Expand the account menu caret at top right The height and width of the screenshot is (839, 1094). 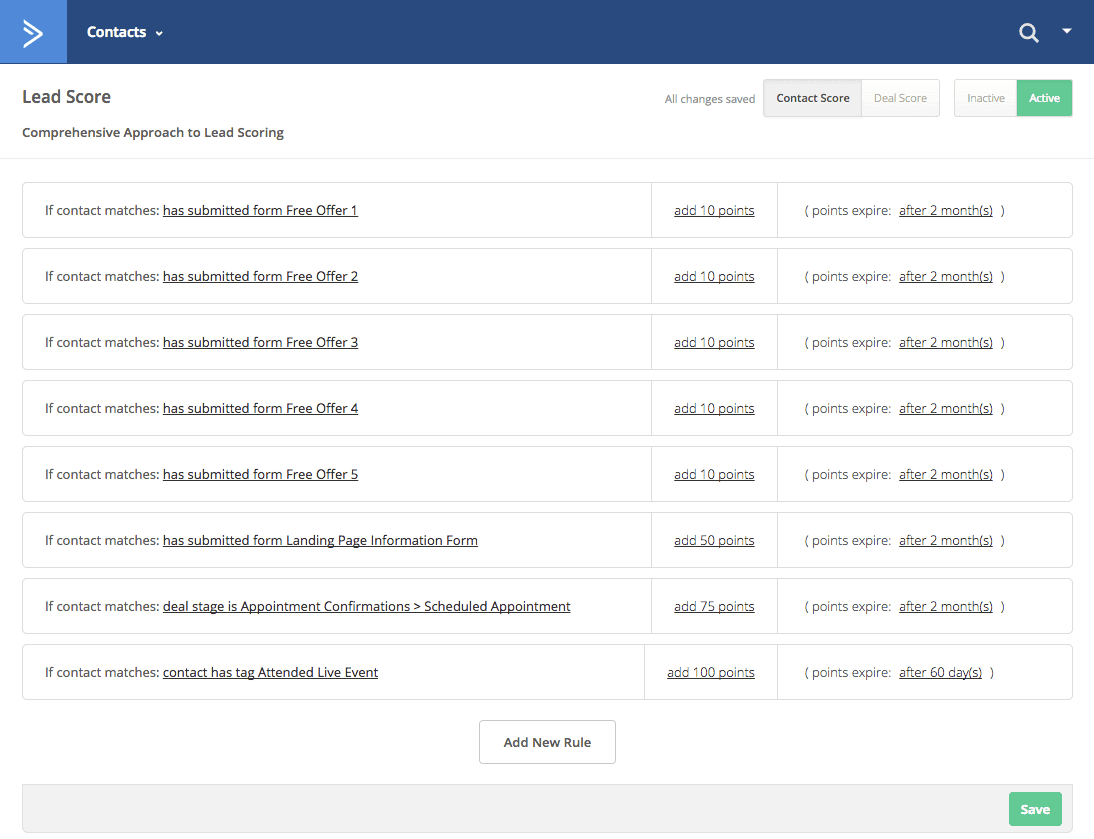pyautogui.click(x=1067, y=31)
